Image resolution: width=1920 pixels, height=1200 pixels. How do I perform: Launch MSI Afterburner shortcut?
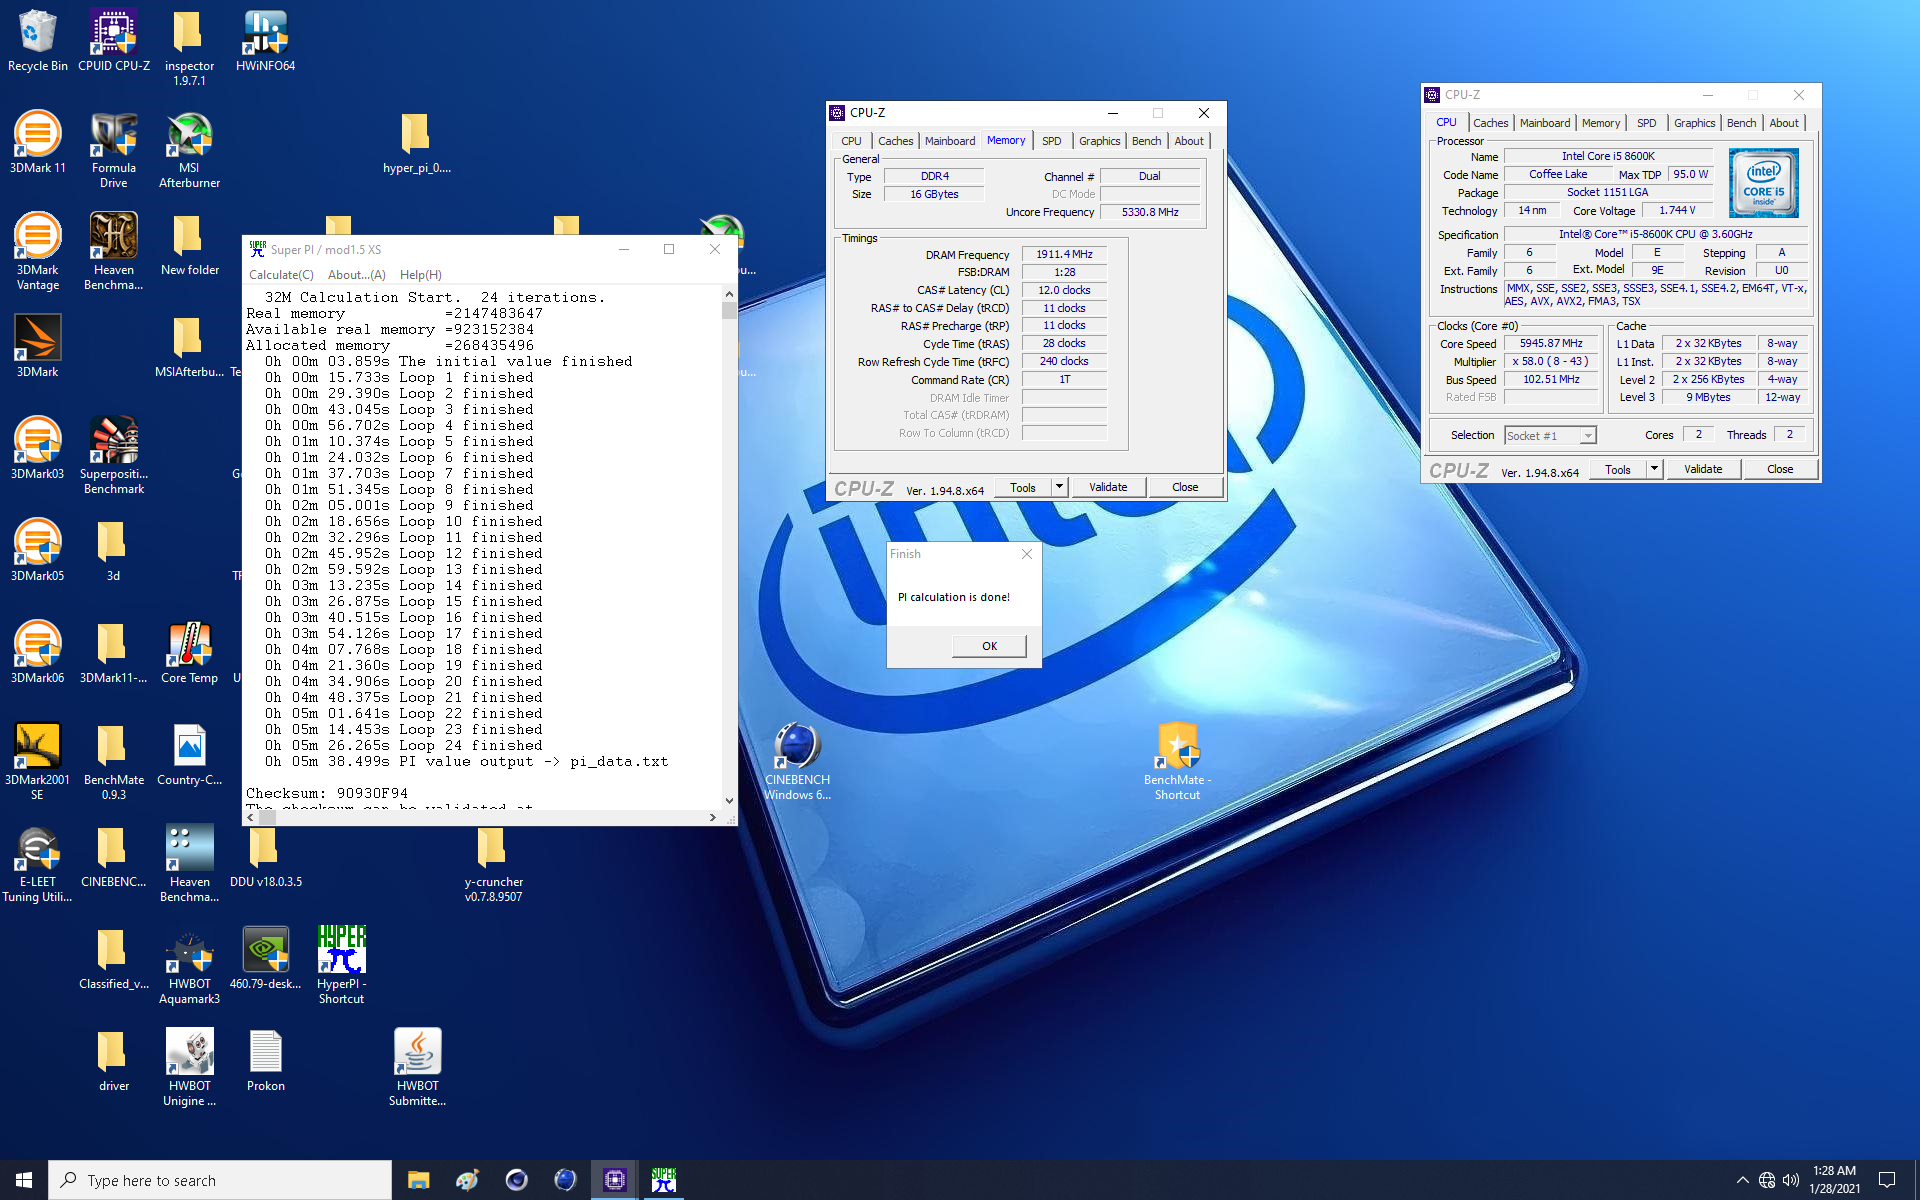pyautogui.click(x=189, y=150)
